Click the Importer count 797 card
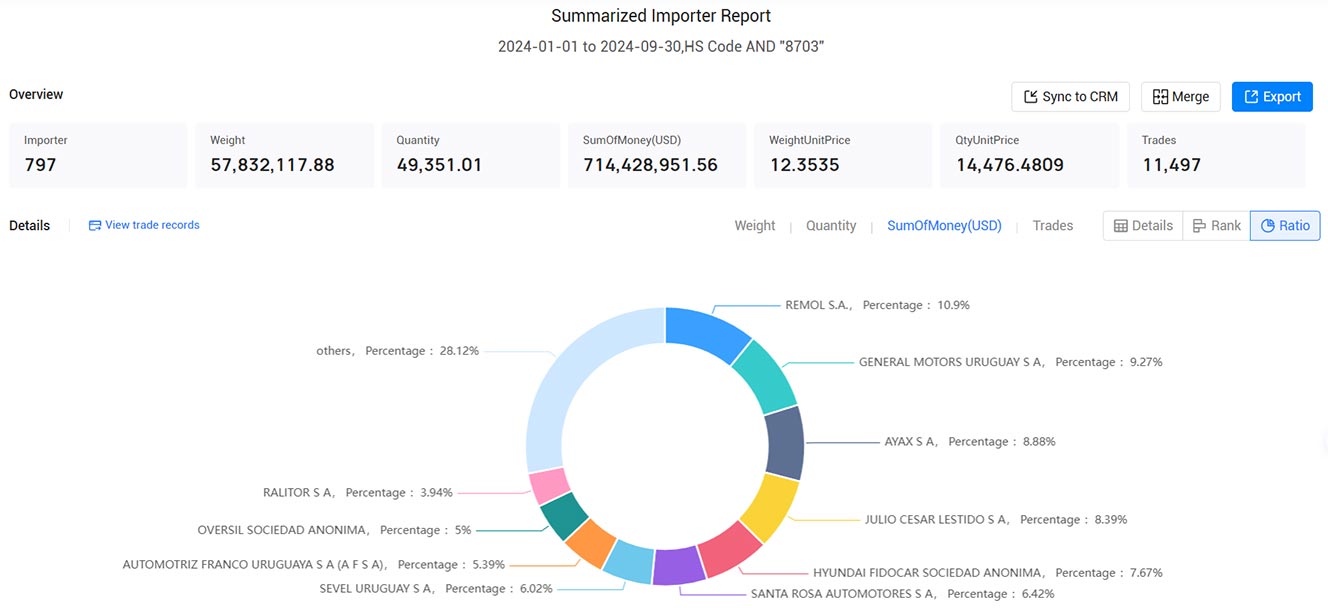This screenshot has height=612, width=1328. point(98,155)
